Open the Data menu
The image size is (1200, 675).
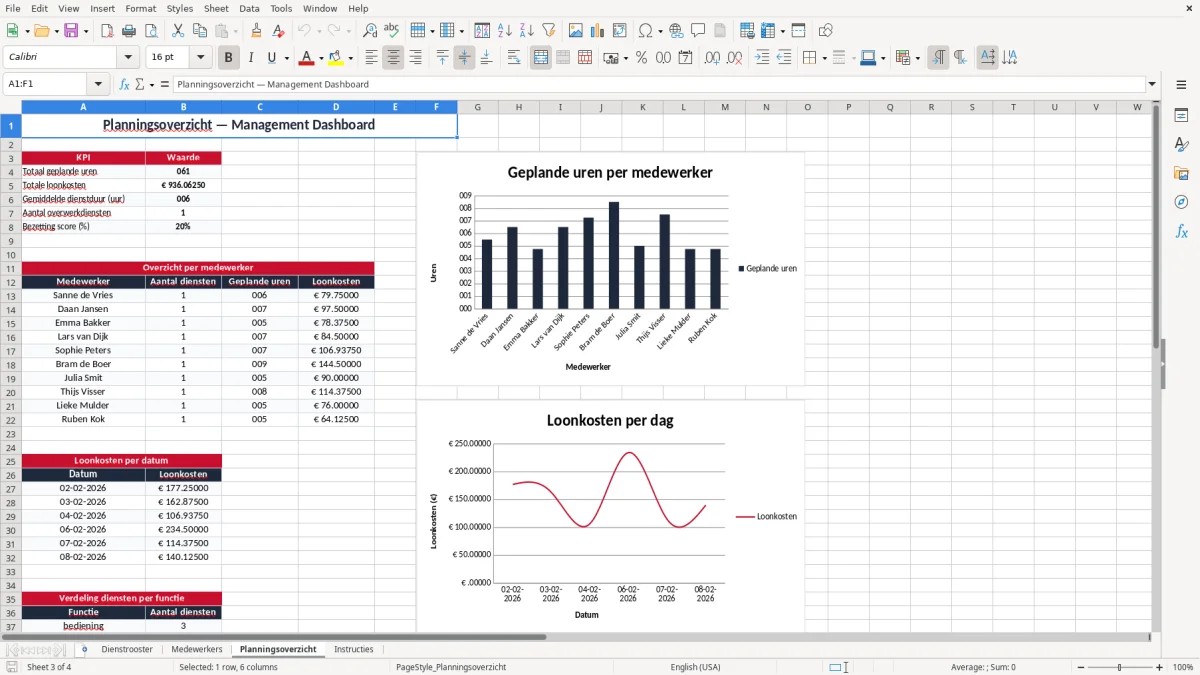[x=249, y=8]
